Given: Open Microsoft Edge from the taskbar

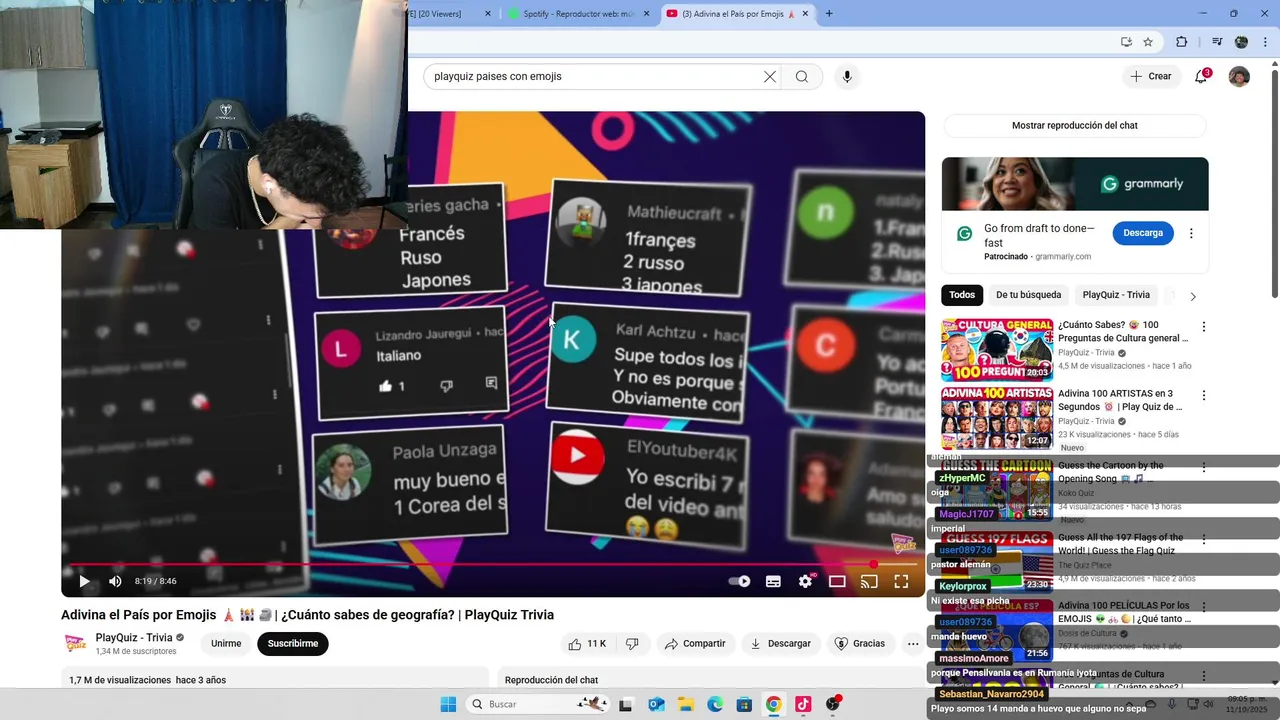Looking at the screenshot, I should tap(715, 704).
